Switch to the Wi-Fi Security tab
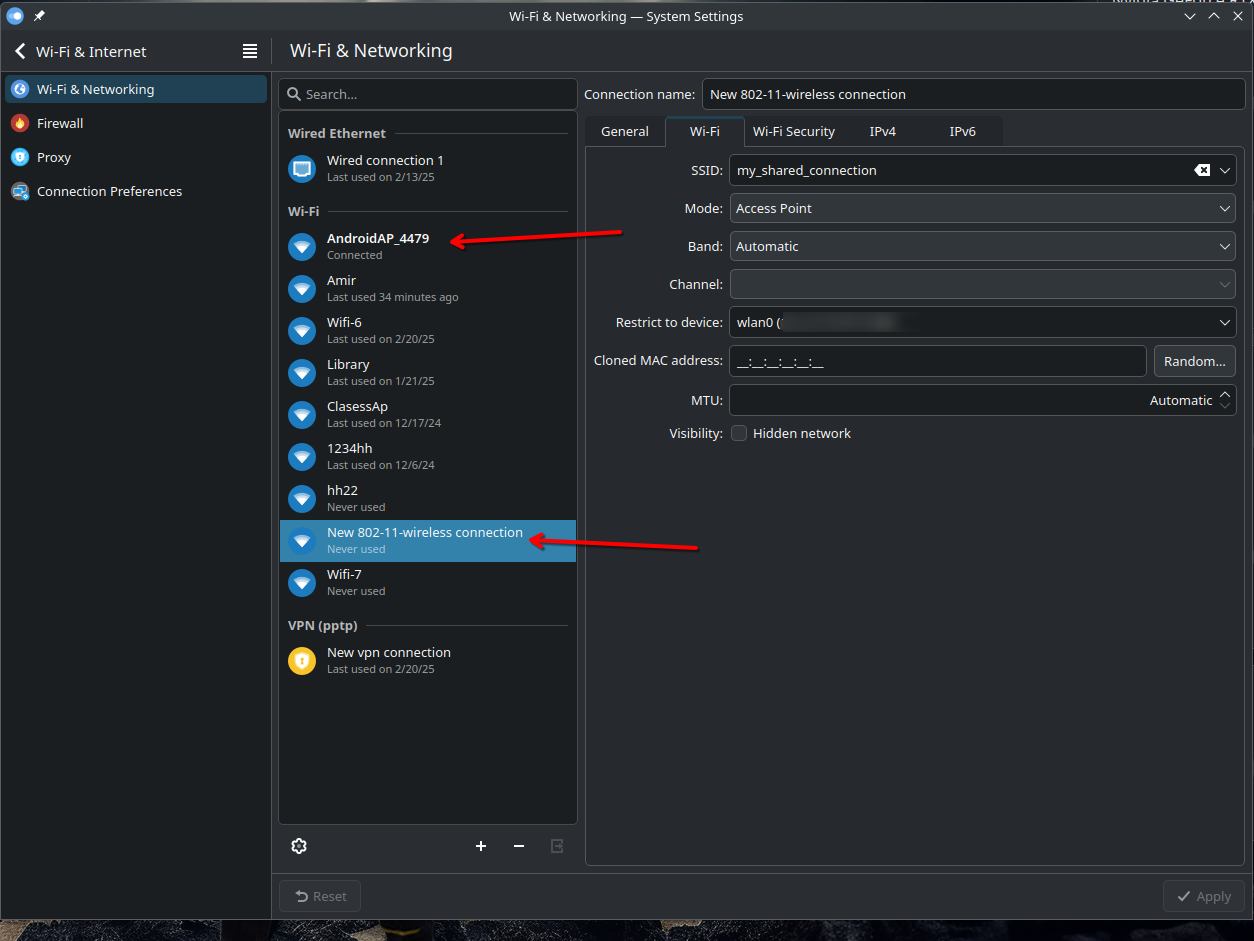This screenshot has height=941, width=1254. (794, 131)
